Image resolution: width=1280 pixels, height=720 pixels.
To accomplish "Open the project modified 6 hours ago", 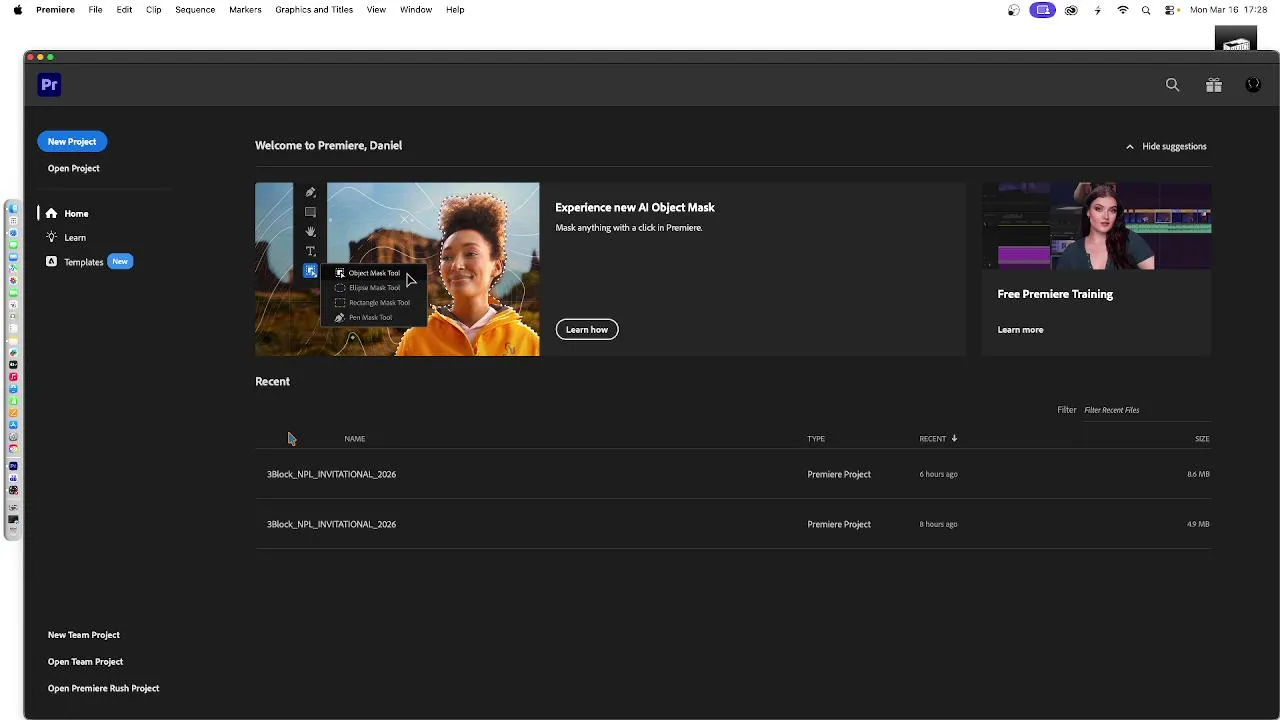I will click(733, 474).
